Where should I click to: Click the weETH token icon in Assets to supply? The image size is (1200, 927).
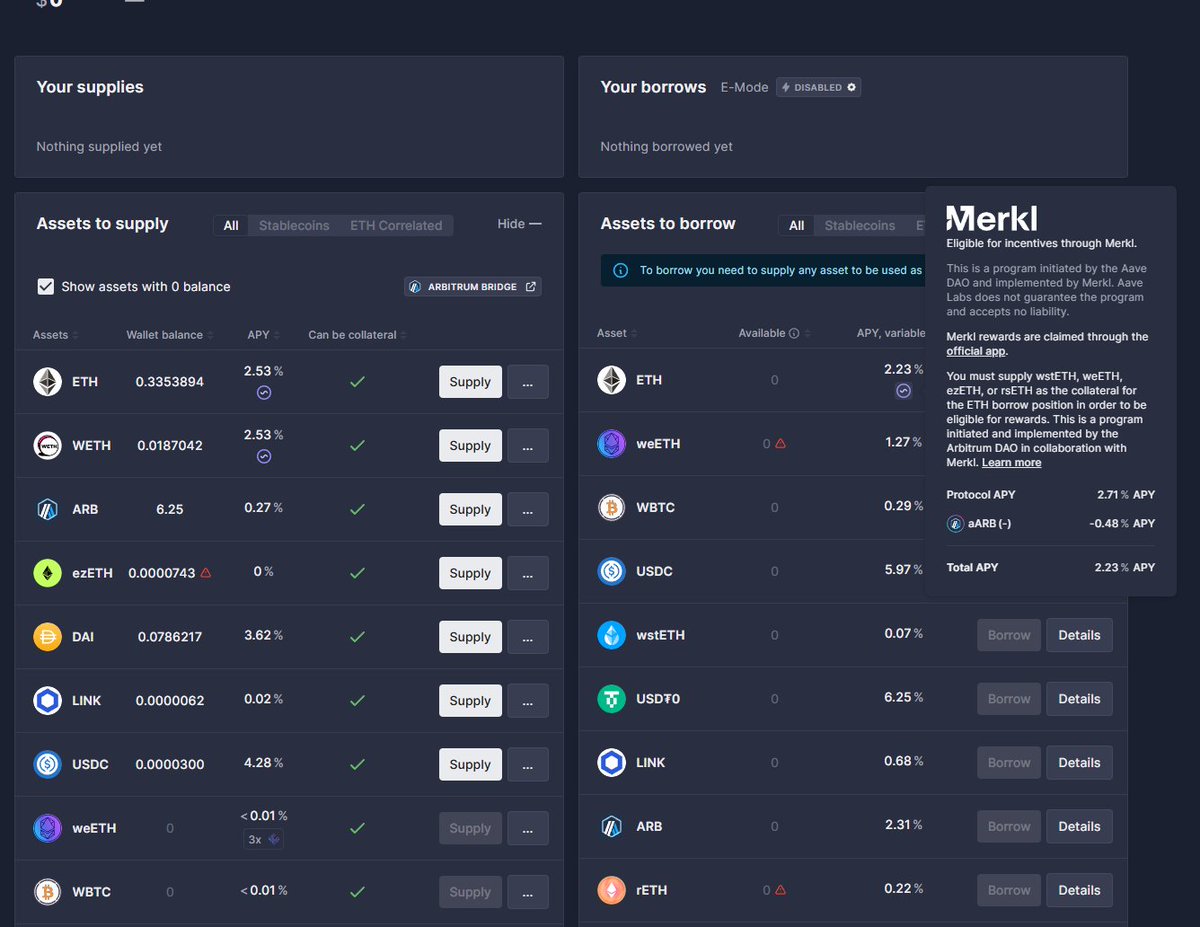(48, 828)
